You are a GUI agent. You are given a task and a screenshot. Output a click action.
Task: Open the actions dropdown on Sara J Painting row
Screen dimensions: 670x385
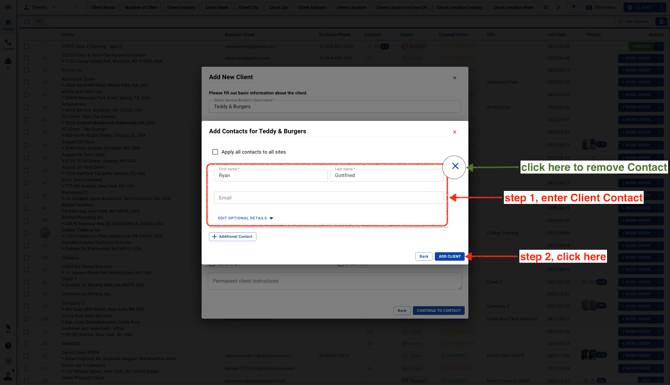click(658, 46)
